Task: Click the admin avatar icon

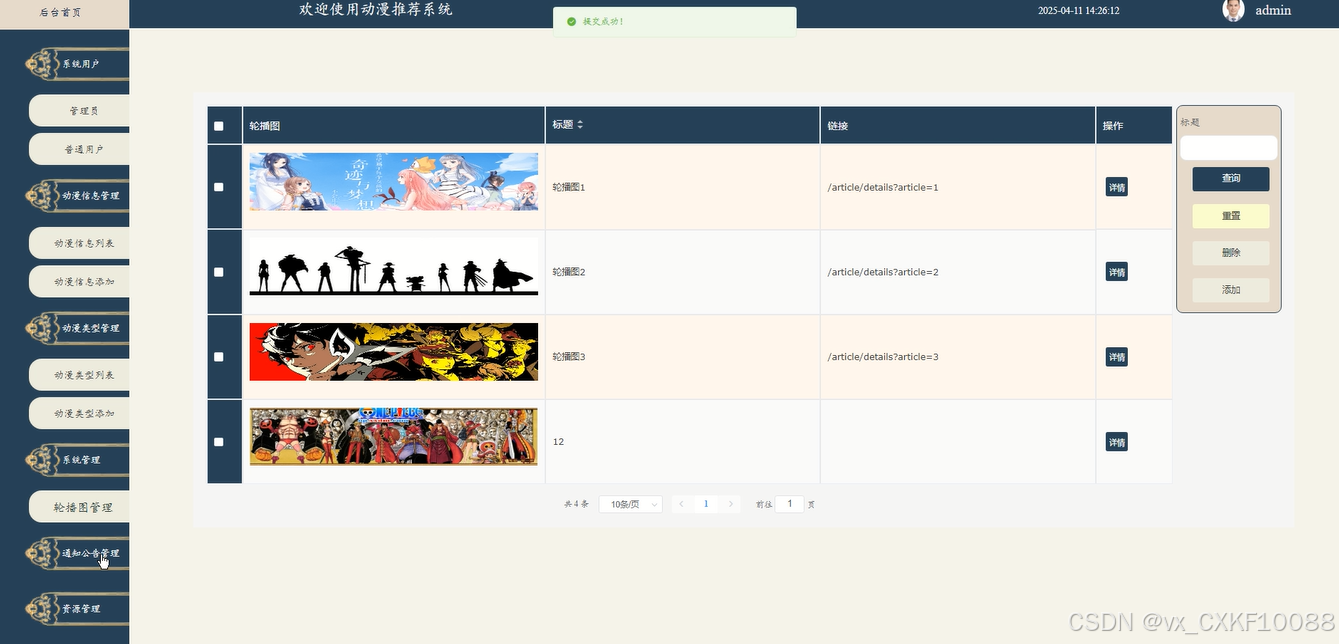Action: (1233, 10)
